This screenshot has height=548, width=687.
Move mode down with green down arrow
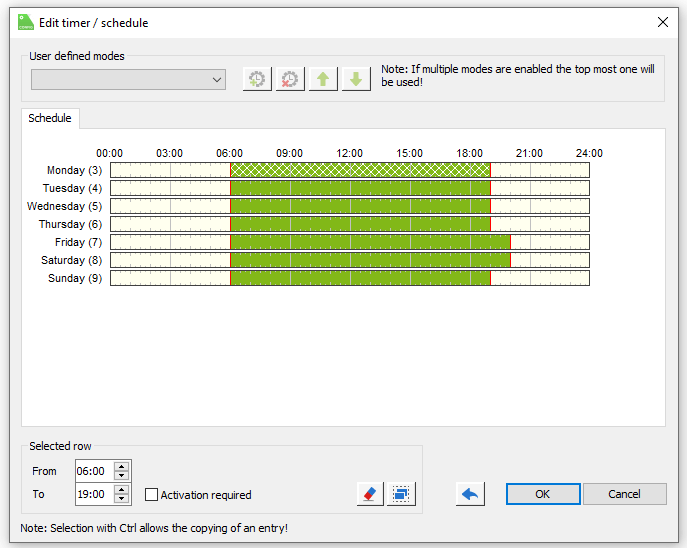pyautogui.click(x=354, y=80)
